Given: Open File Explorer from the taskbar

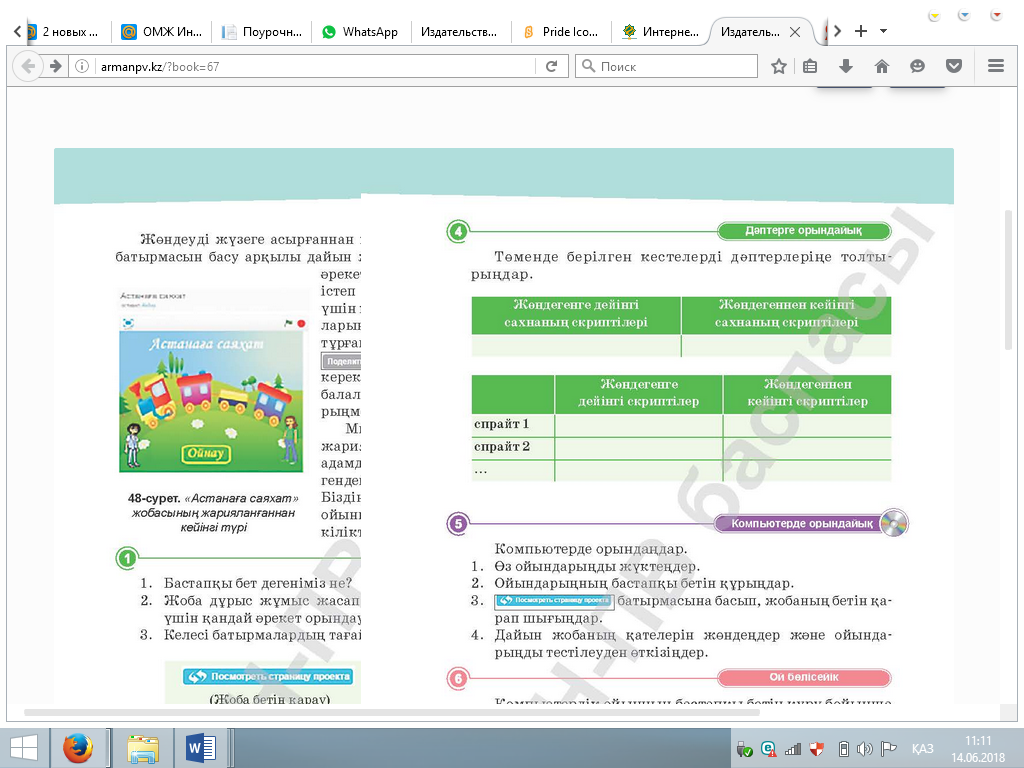Looking at the screenshot, I should 143,748.
